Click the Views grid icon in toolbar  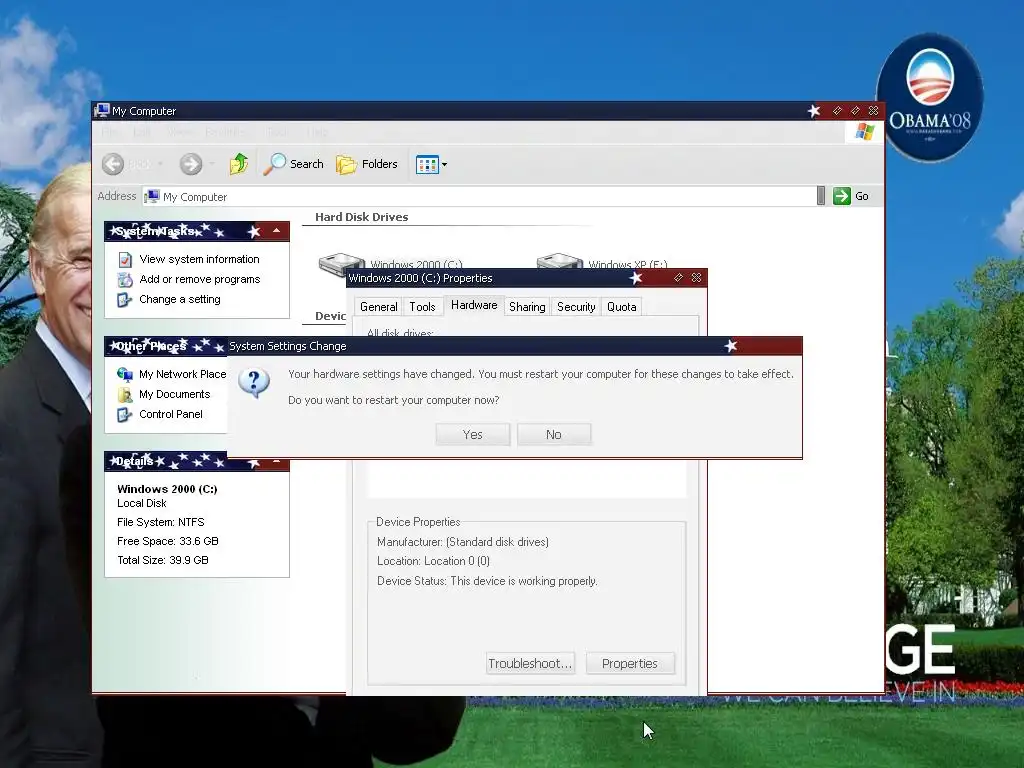[427, 165]
